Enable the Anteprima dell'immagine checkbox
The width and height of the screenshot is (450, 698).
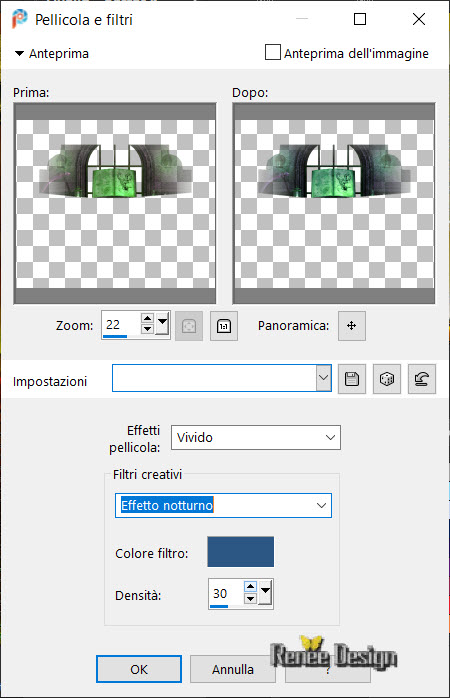(272, 52)
